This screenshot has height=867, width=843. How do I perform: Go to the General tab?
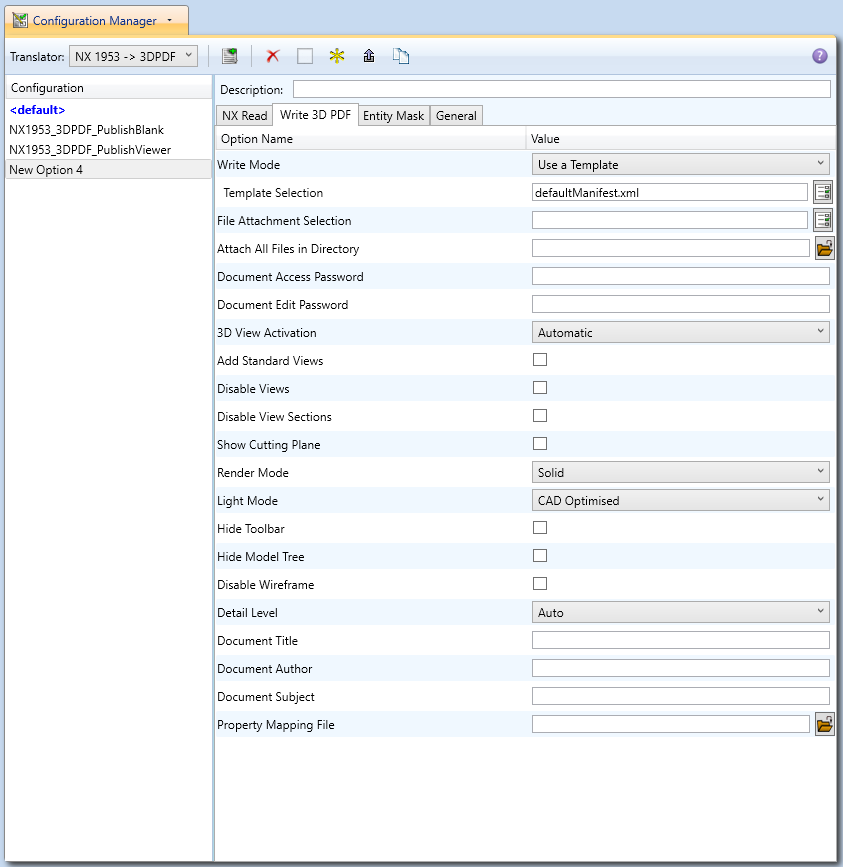click(456, 116)
